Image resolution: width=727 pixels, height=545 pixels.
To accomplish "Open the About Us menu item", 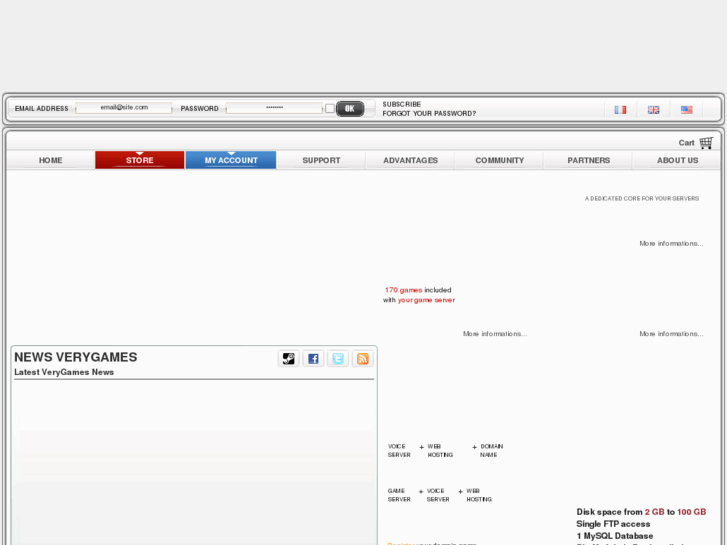I will [677, 160].
